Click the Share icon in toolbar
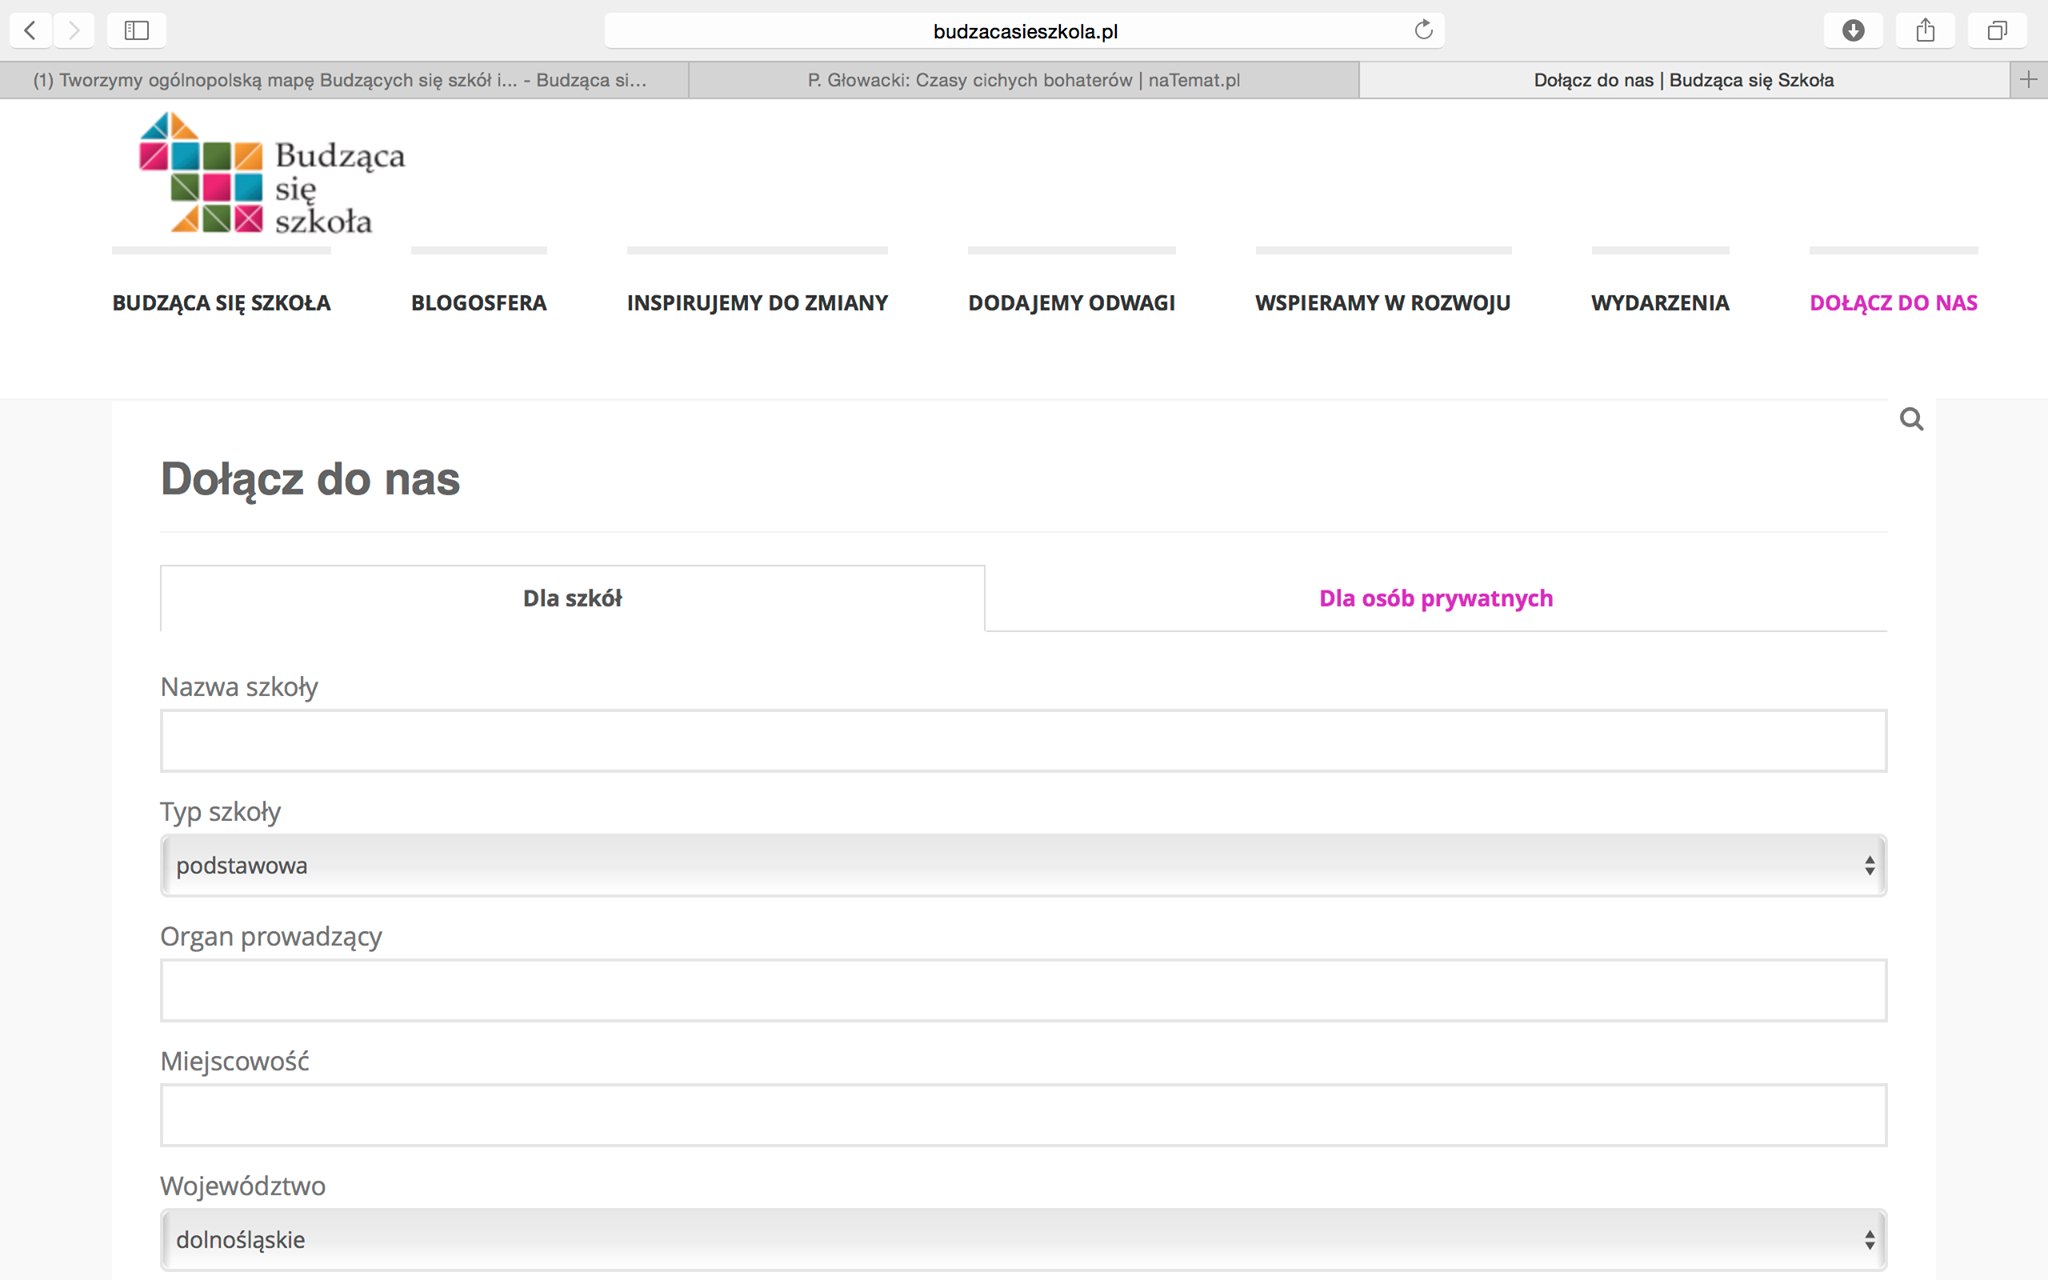 coord(1925,30)
